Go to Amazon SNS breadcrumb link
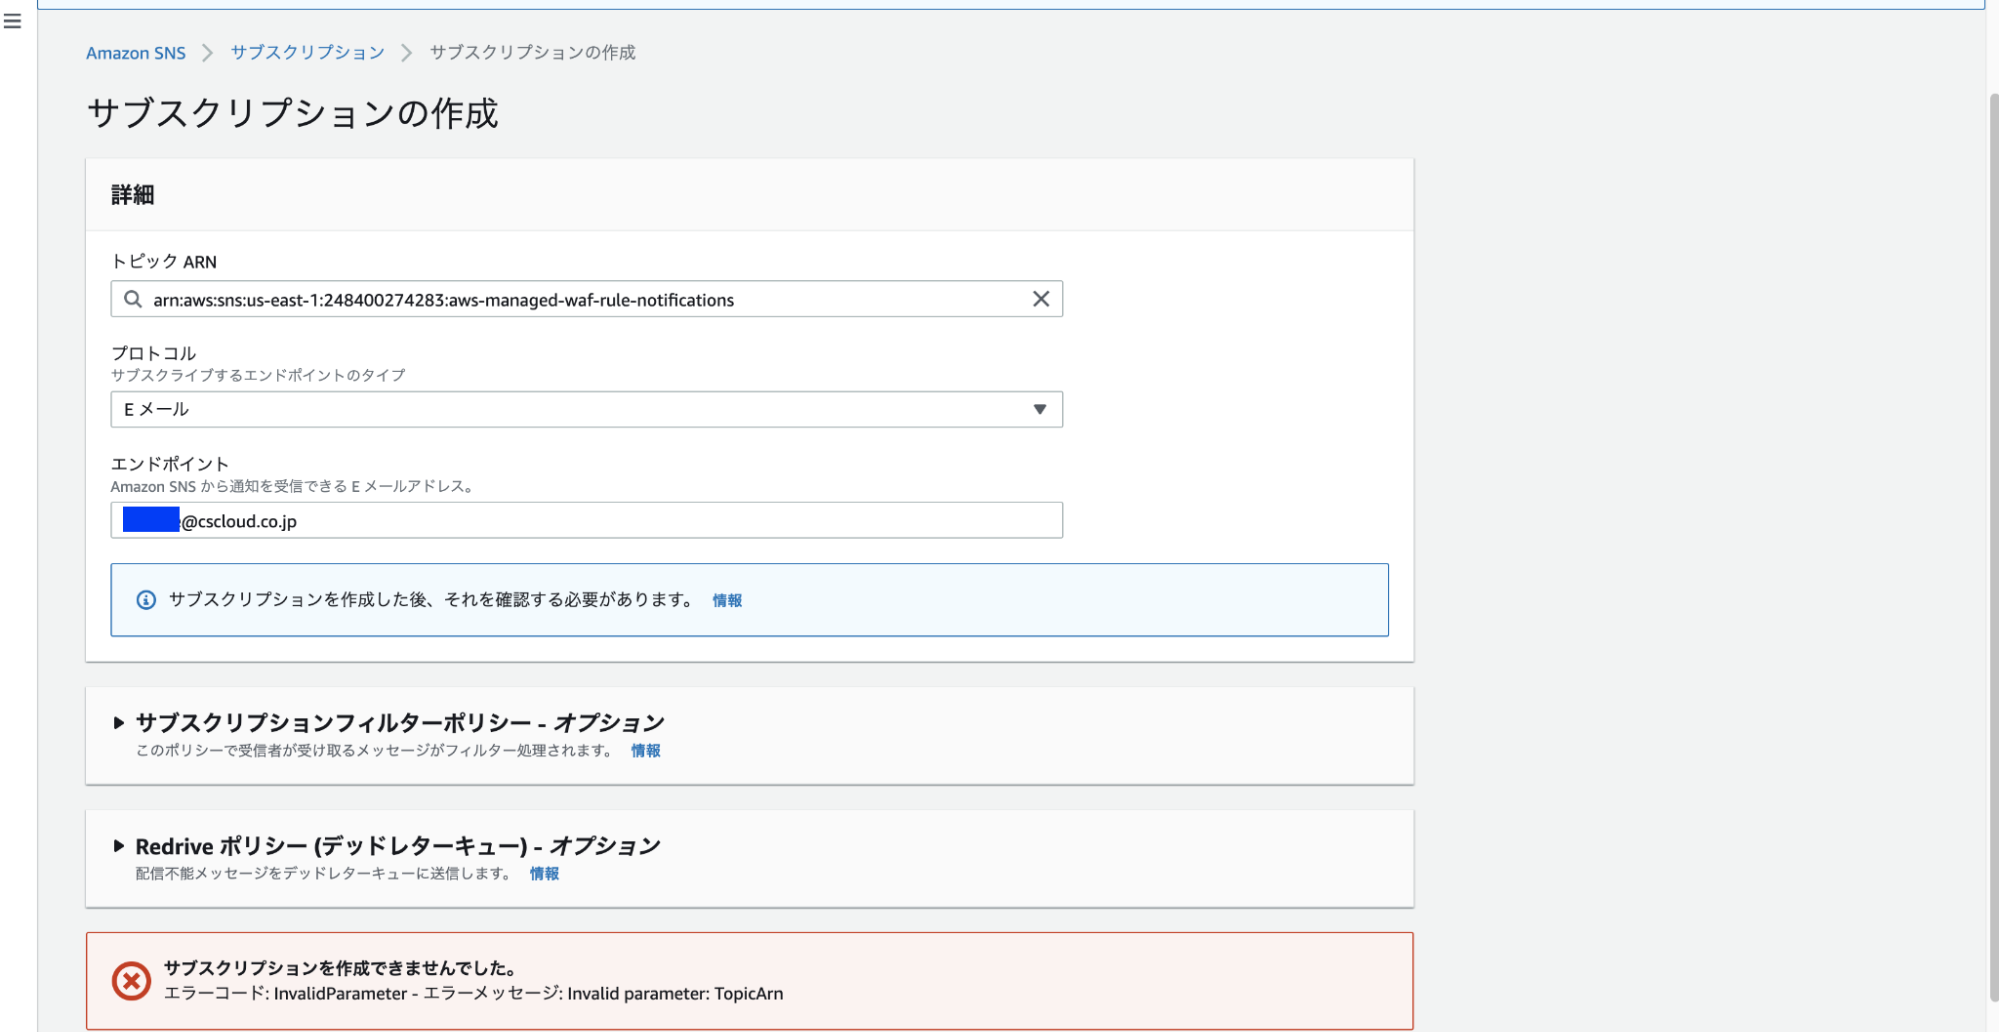This screenshot has height=1032, width=1999. tap(136, 53)
